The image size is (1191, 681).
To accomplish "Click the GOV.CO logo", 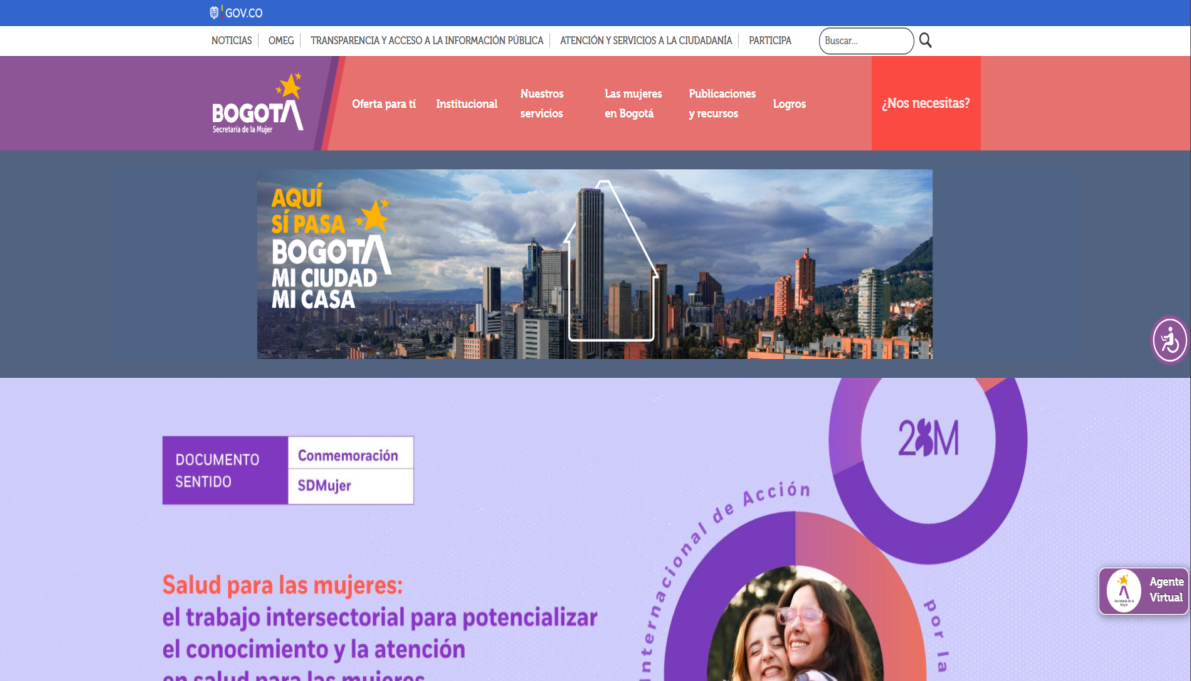I will coord(236,13).
